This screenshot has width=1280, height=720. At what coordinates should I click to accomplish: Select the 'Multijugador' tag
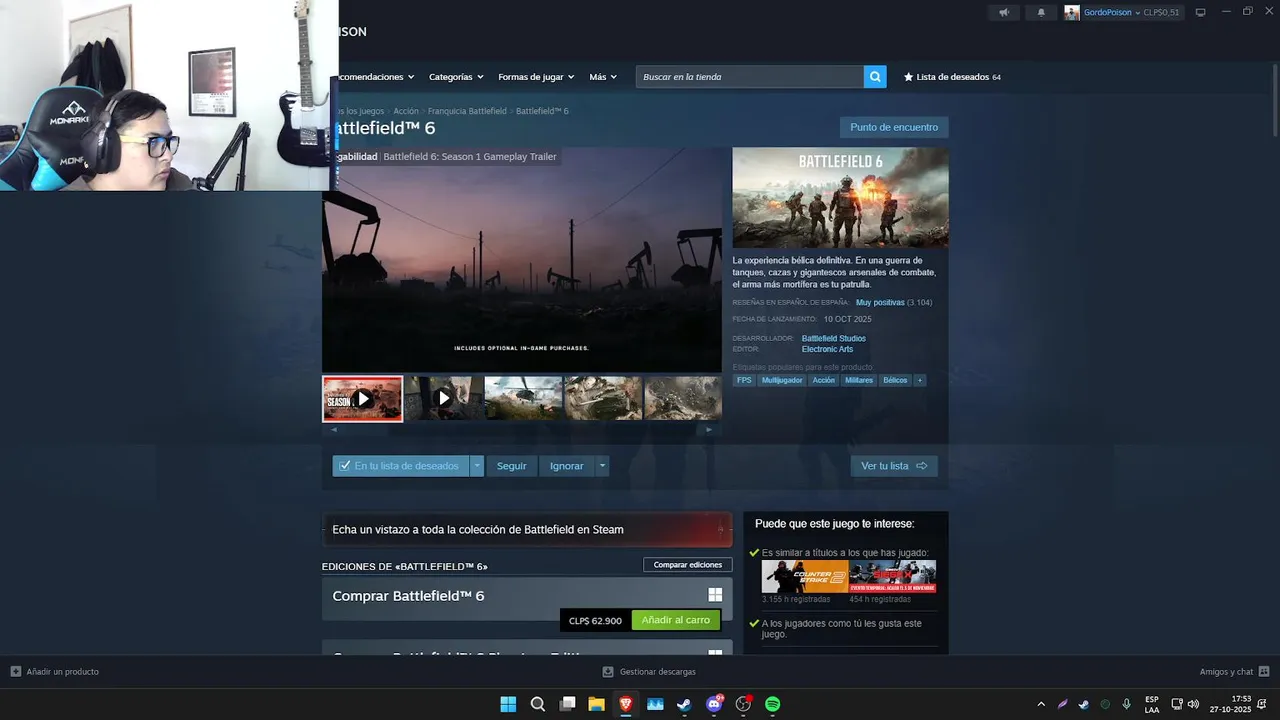[x=782, y=380]
